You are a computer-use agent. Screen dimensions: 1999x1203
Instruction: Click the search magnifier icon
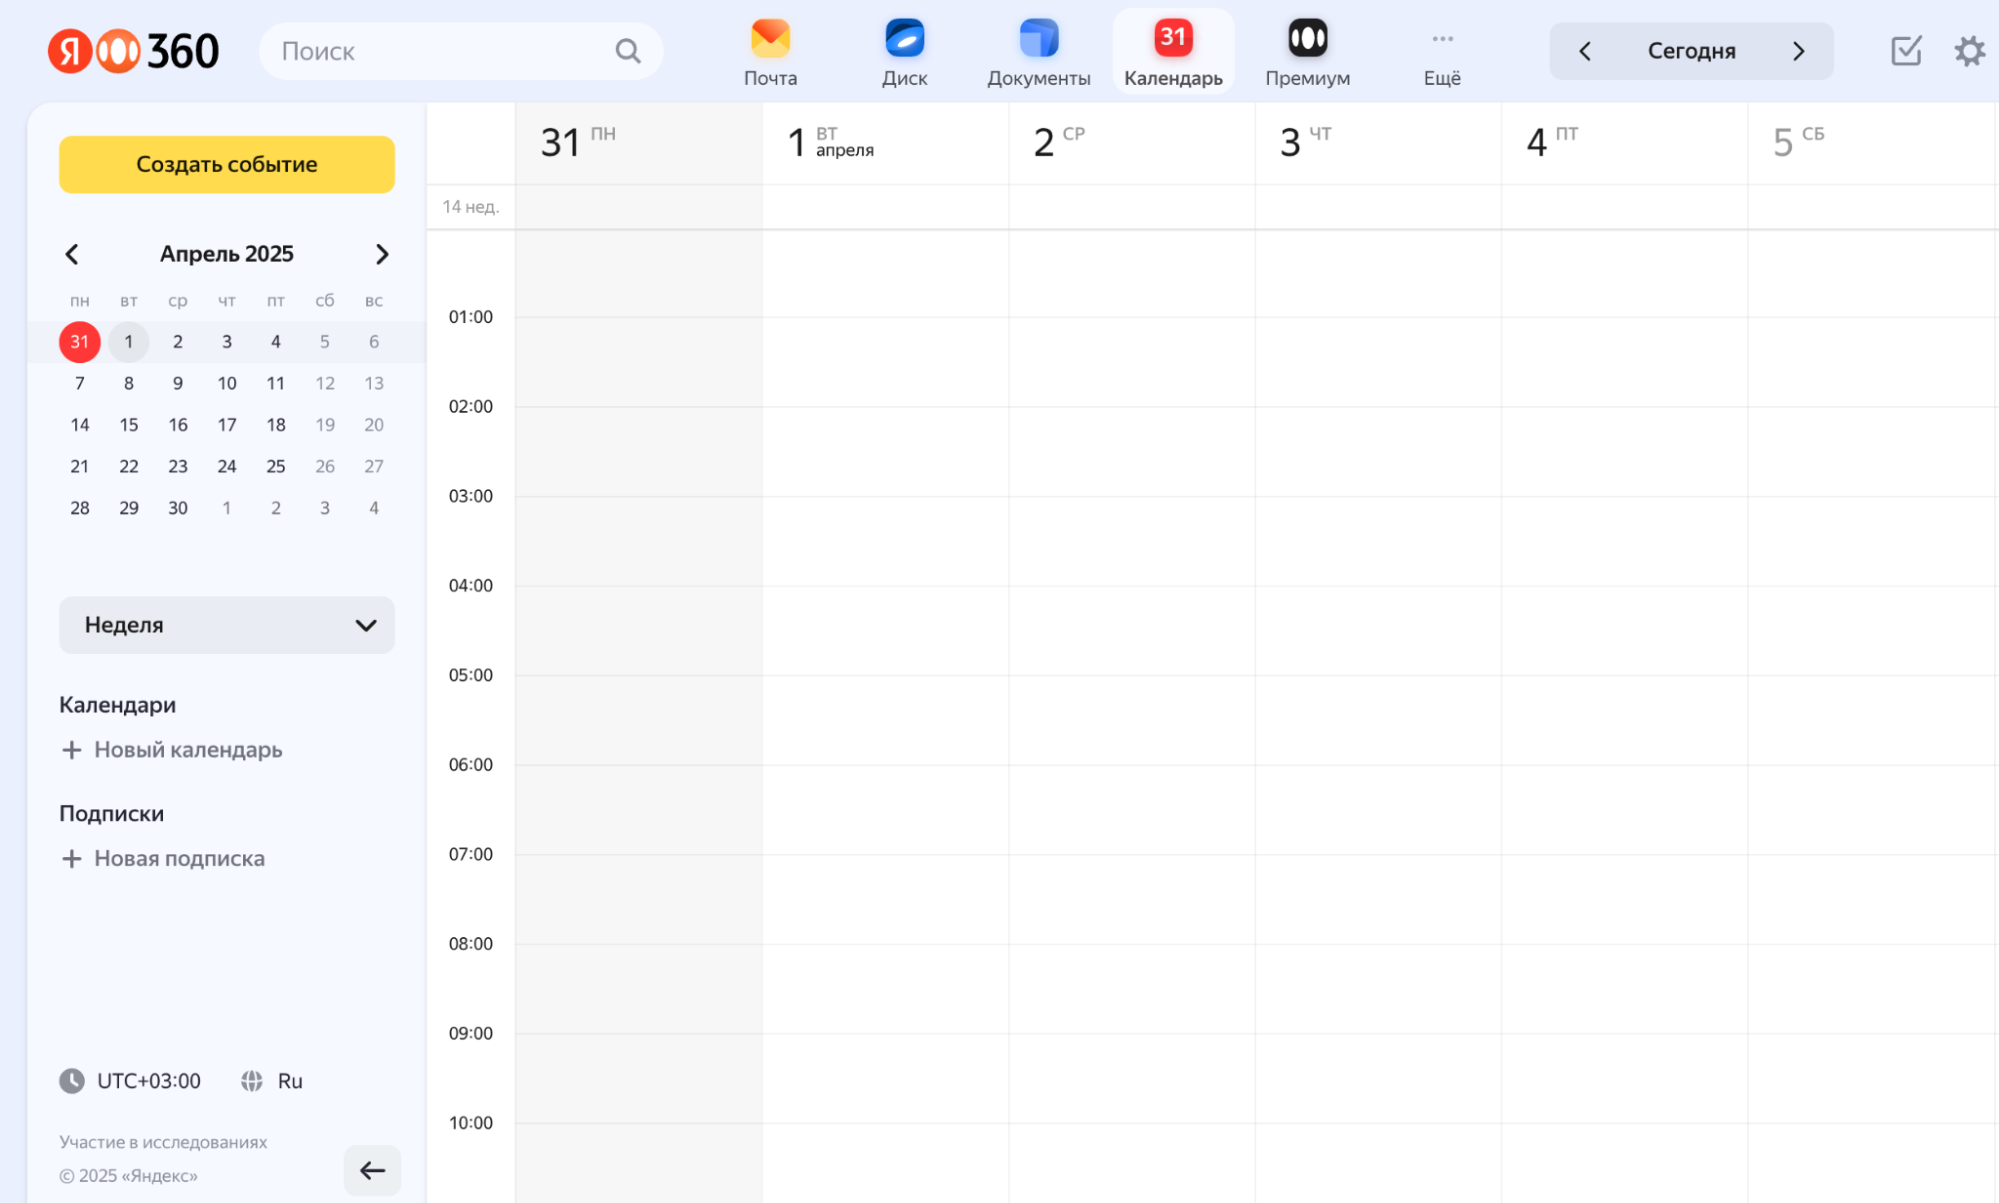pos(627,51)
